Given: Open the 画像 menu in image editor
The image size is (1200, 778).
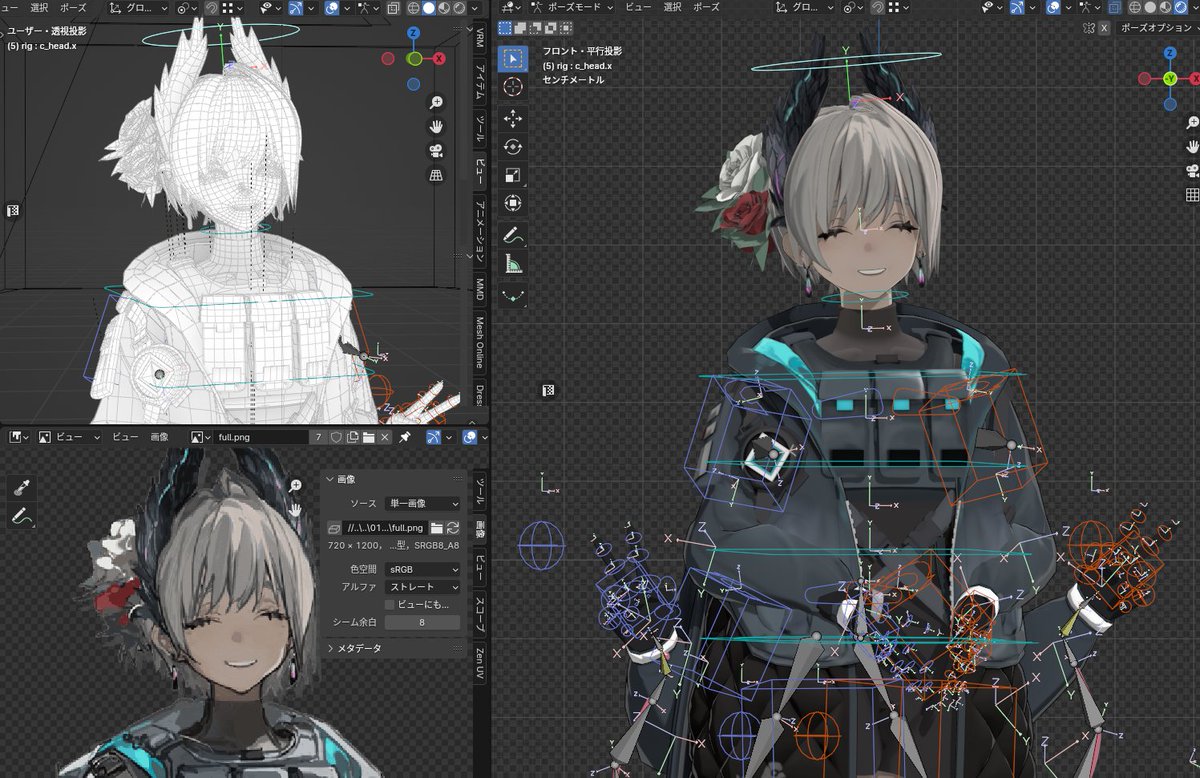Looking at the screenshot, I should point(160,437).
